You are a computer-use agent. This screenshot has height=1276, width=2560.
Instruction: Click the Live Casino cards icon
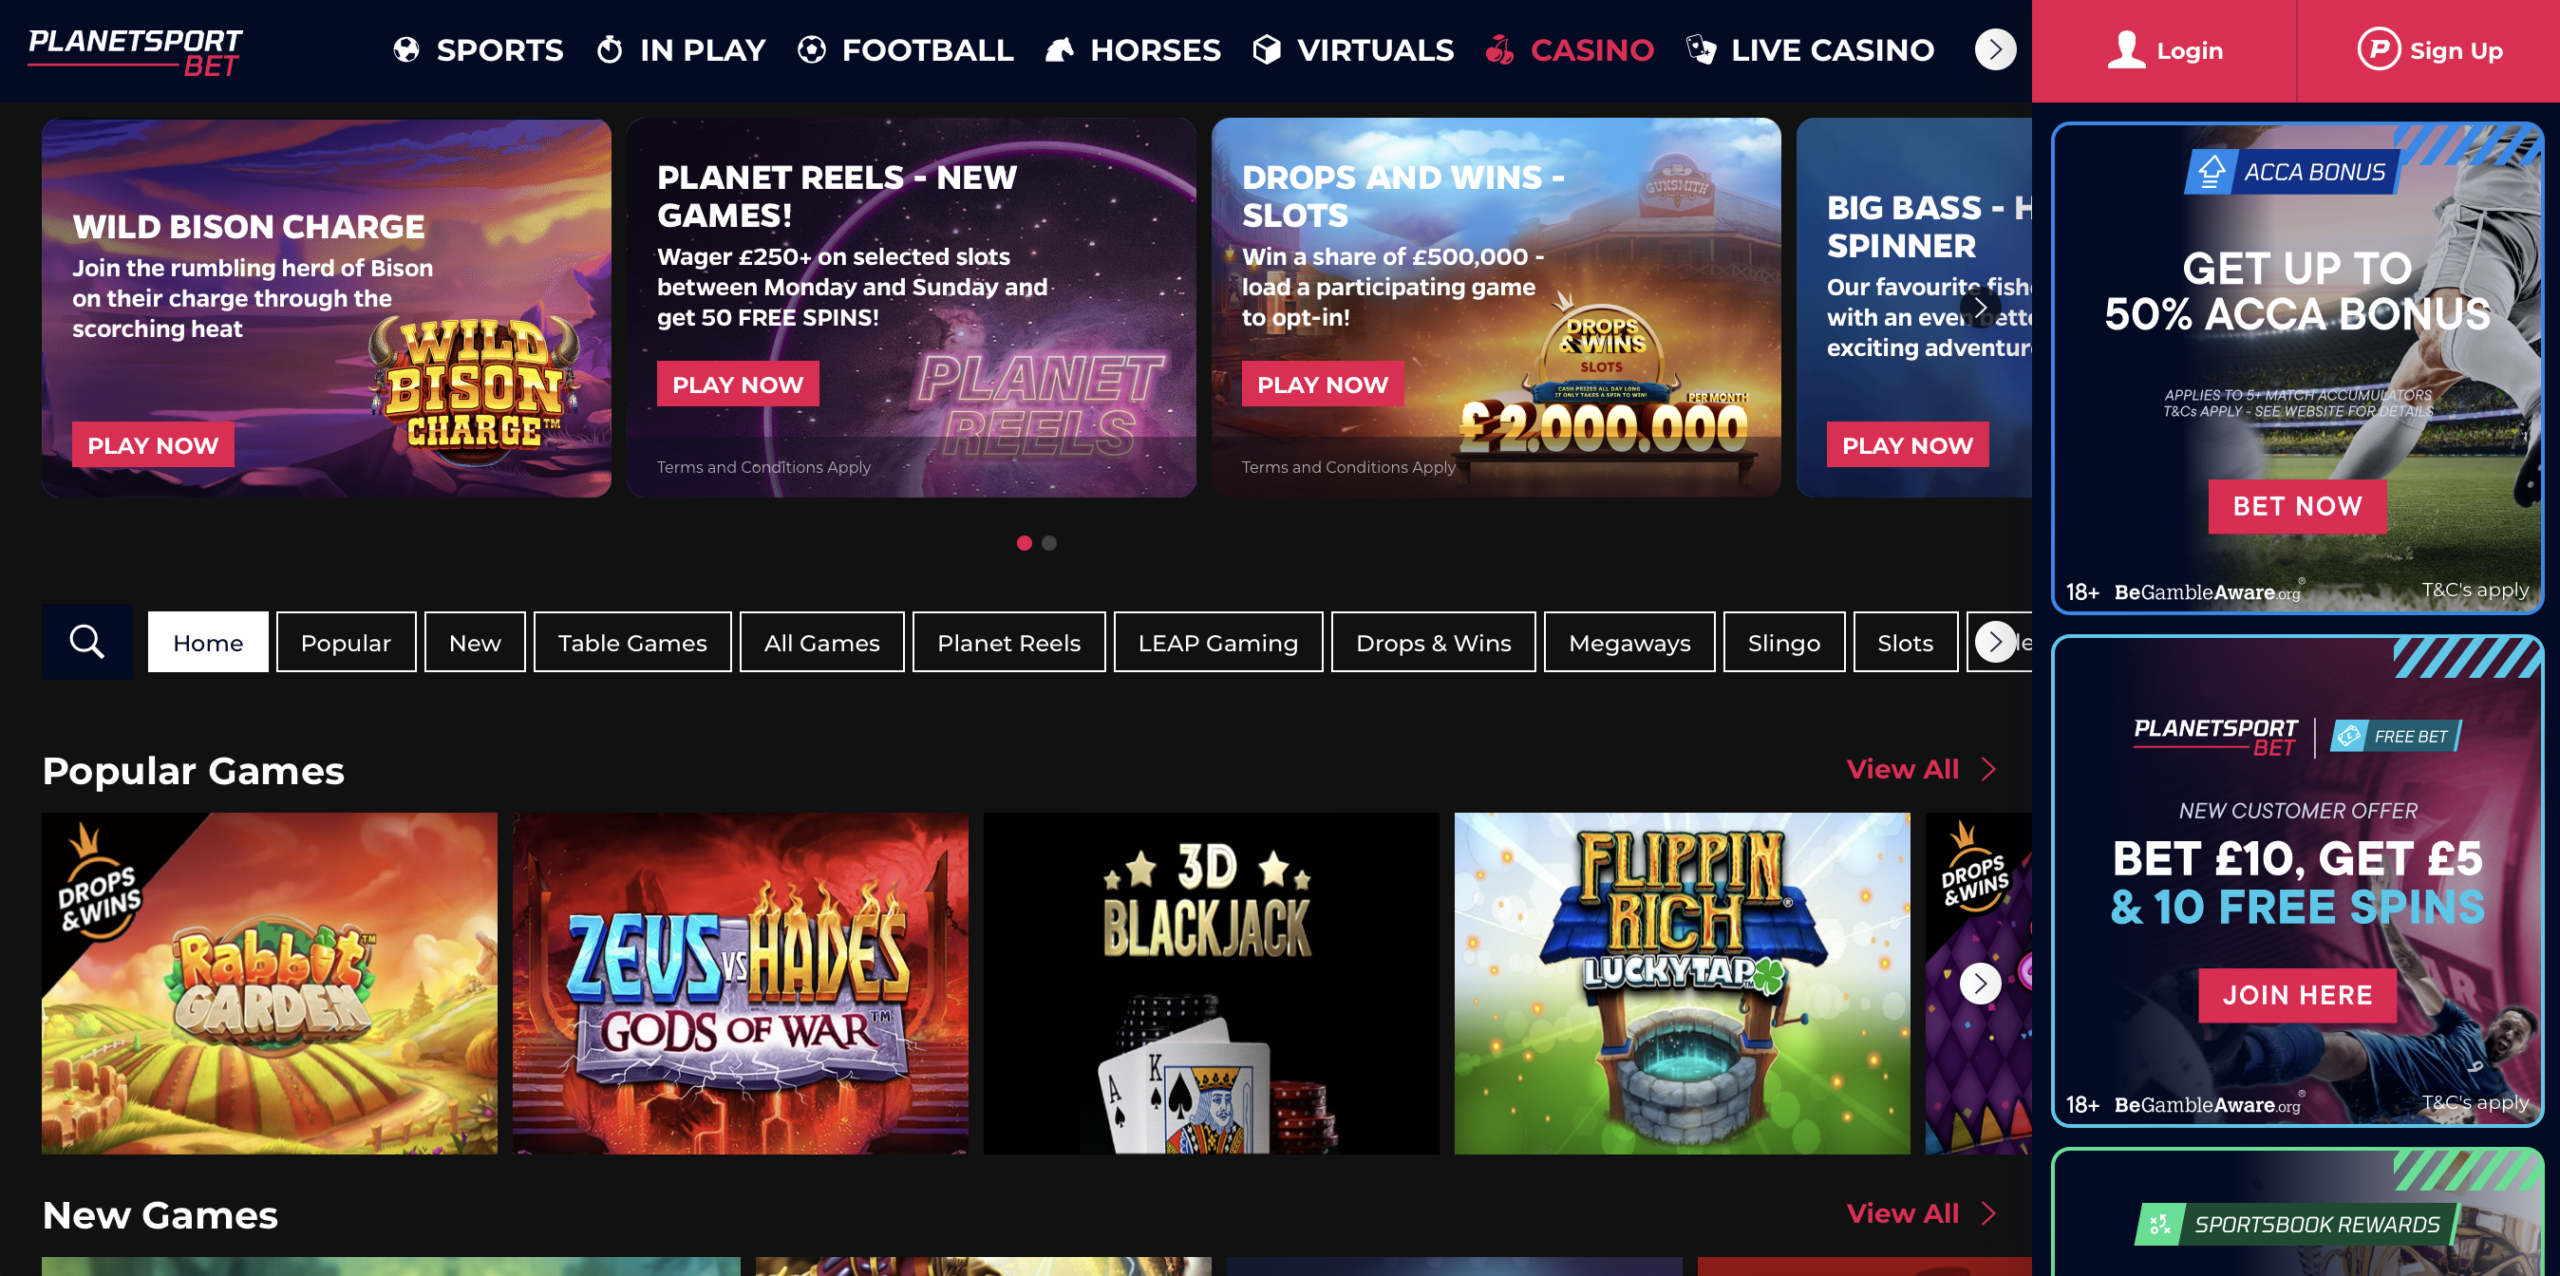click(1700, 49)
